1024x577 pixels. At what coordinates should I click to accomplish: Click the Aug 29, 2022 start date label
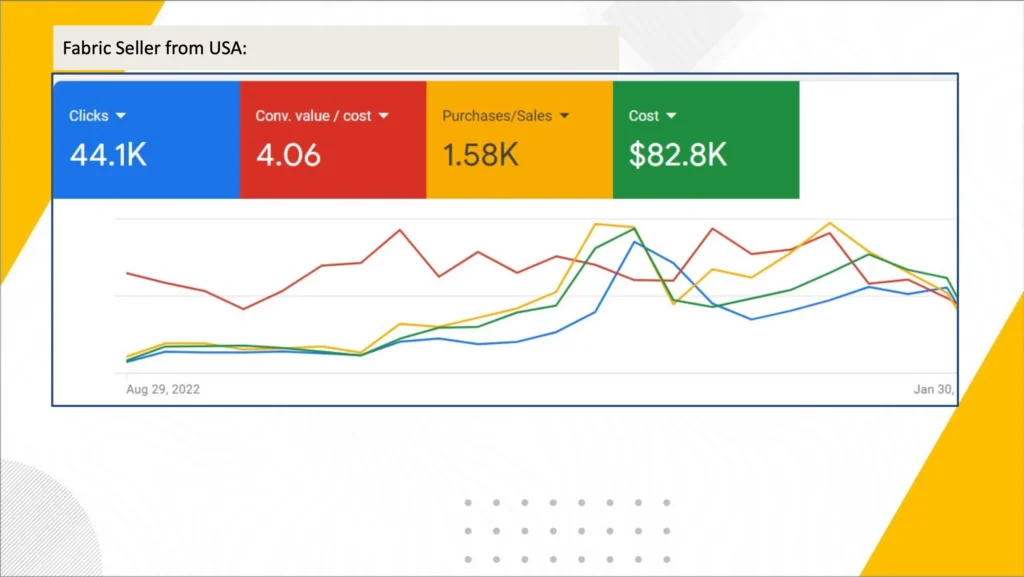pos(163,389)
